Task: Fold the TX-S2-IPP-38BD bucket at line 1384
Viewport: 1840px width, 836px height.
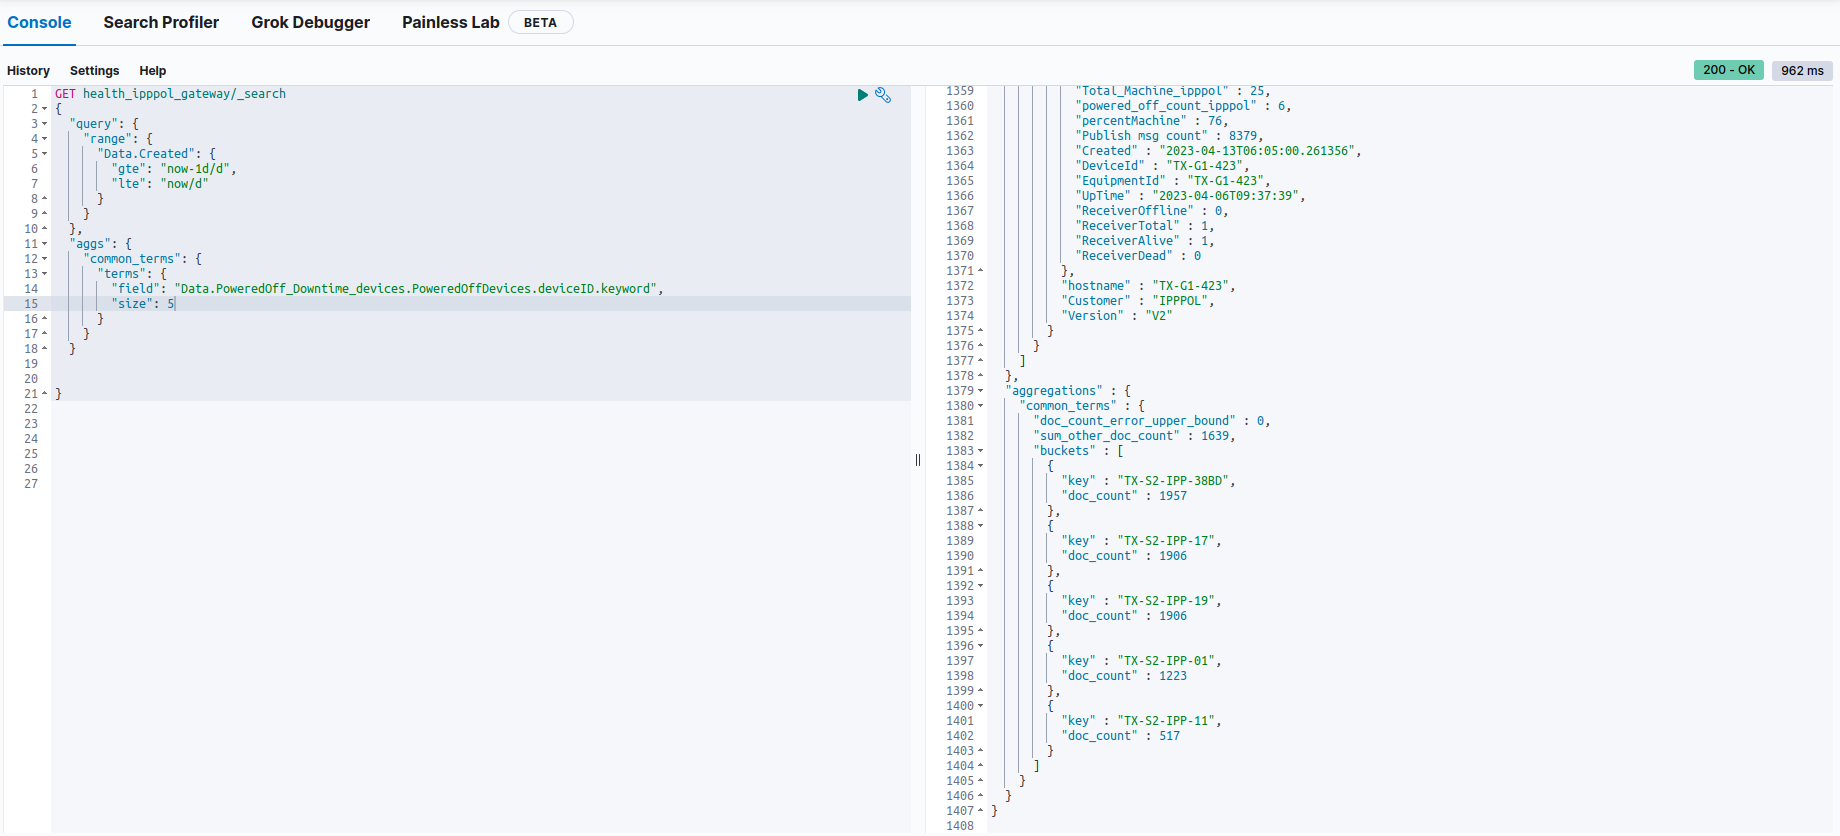Action: click(980, 466)
